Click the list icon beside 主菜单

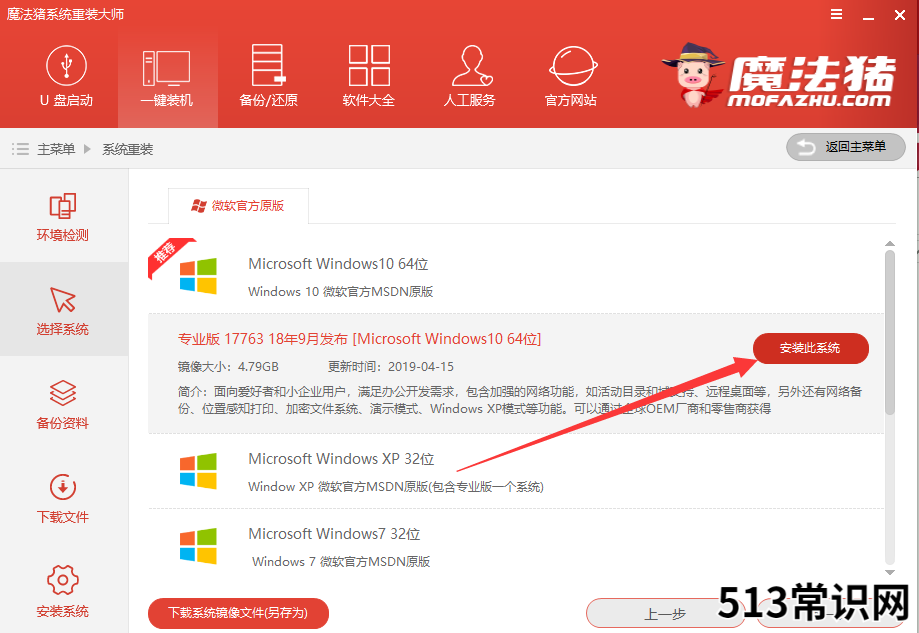click(x=20, y=149)
